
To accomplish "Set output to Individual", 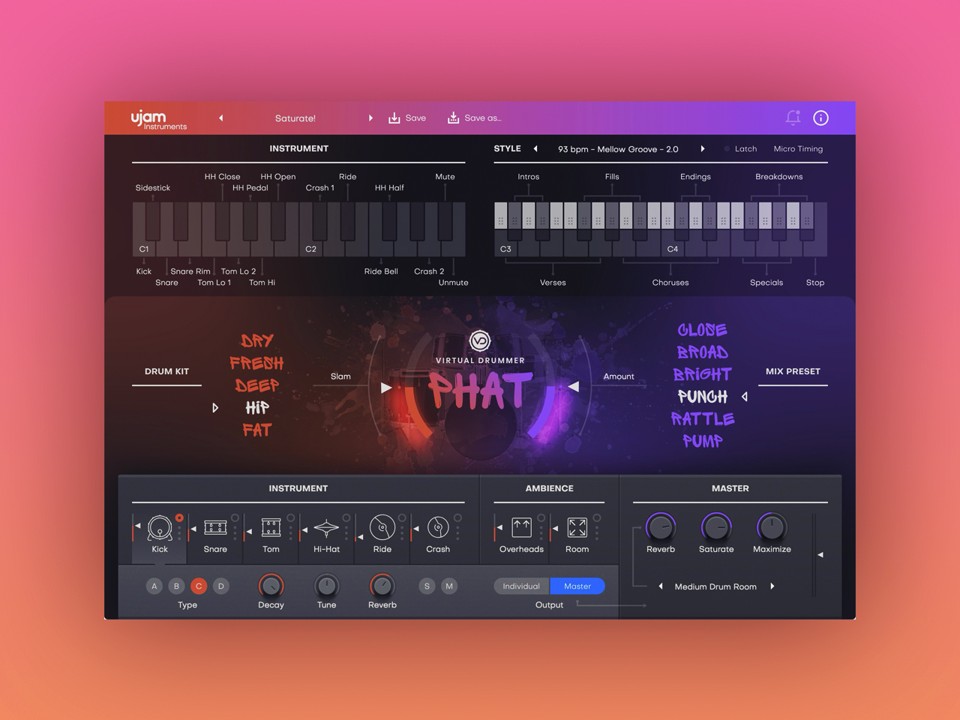I will 521,586.
